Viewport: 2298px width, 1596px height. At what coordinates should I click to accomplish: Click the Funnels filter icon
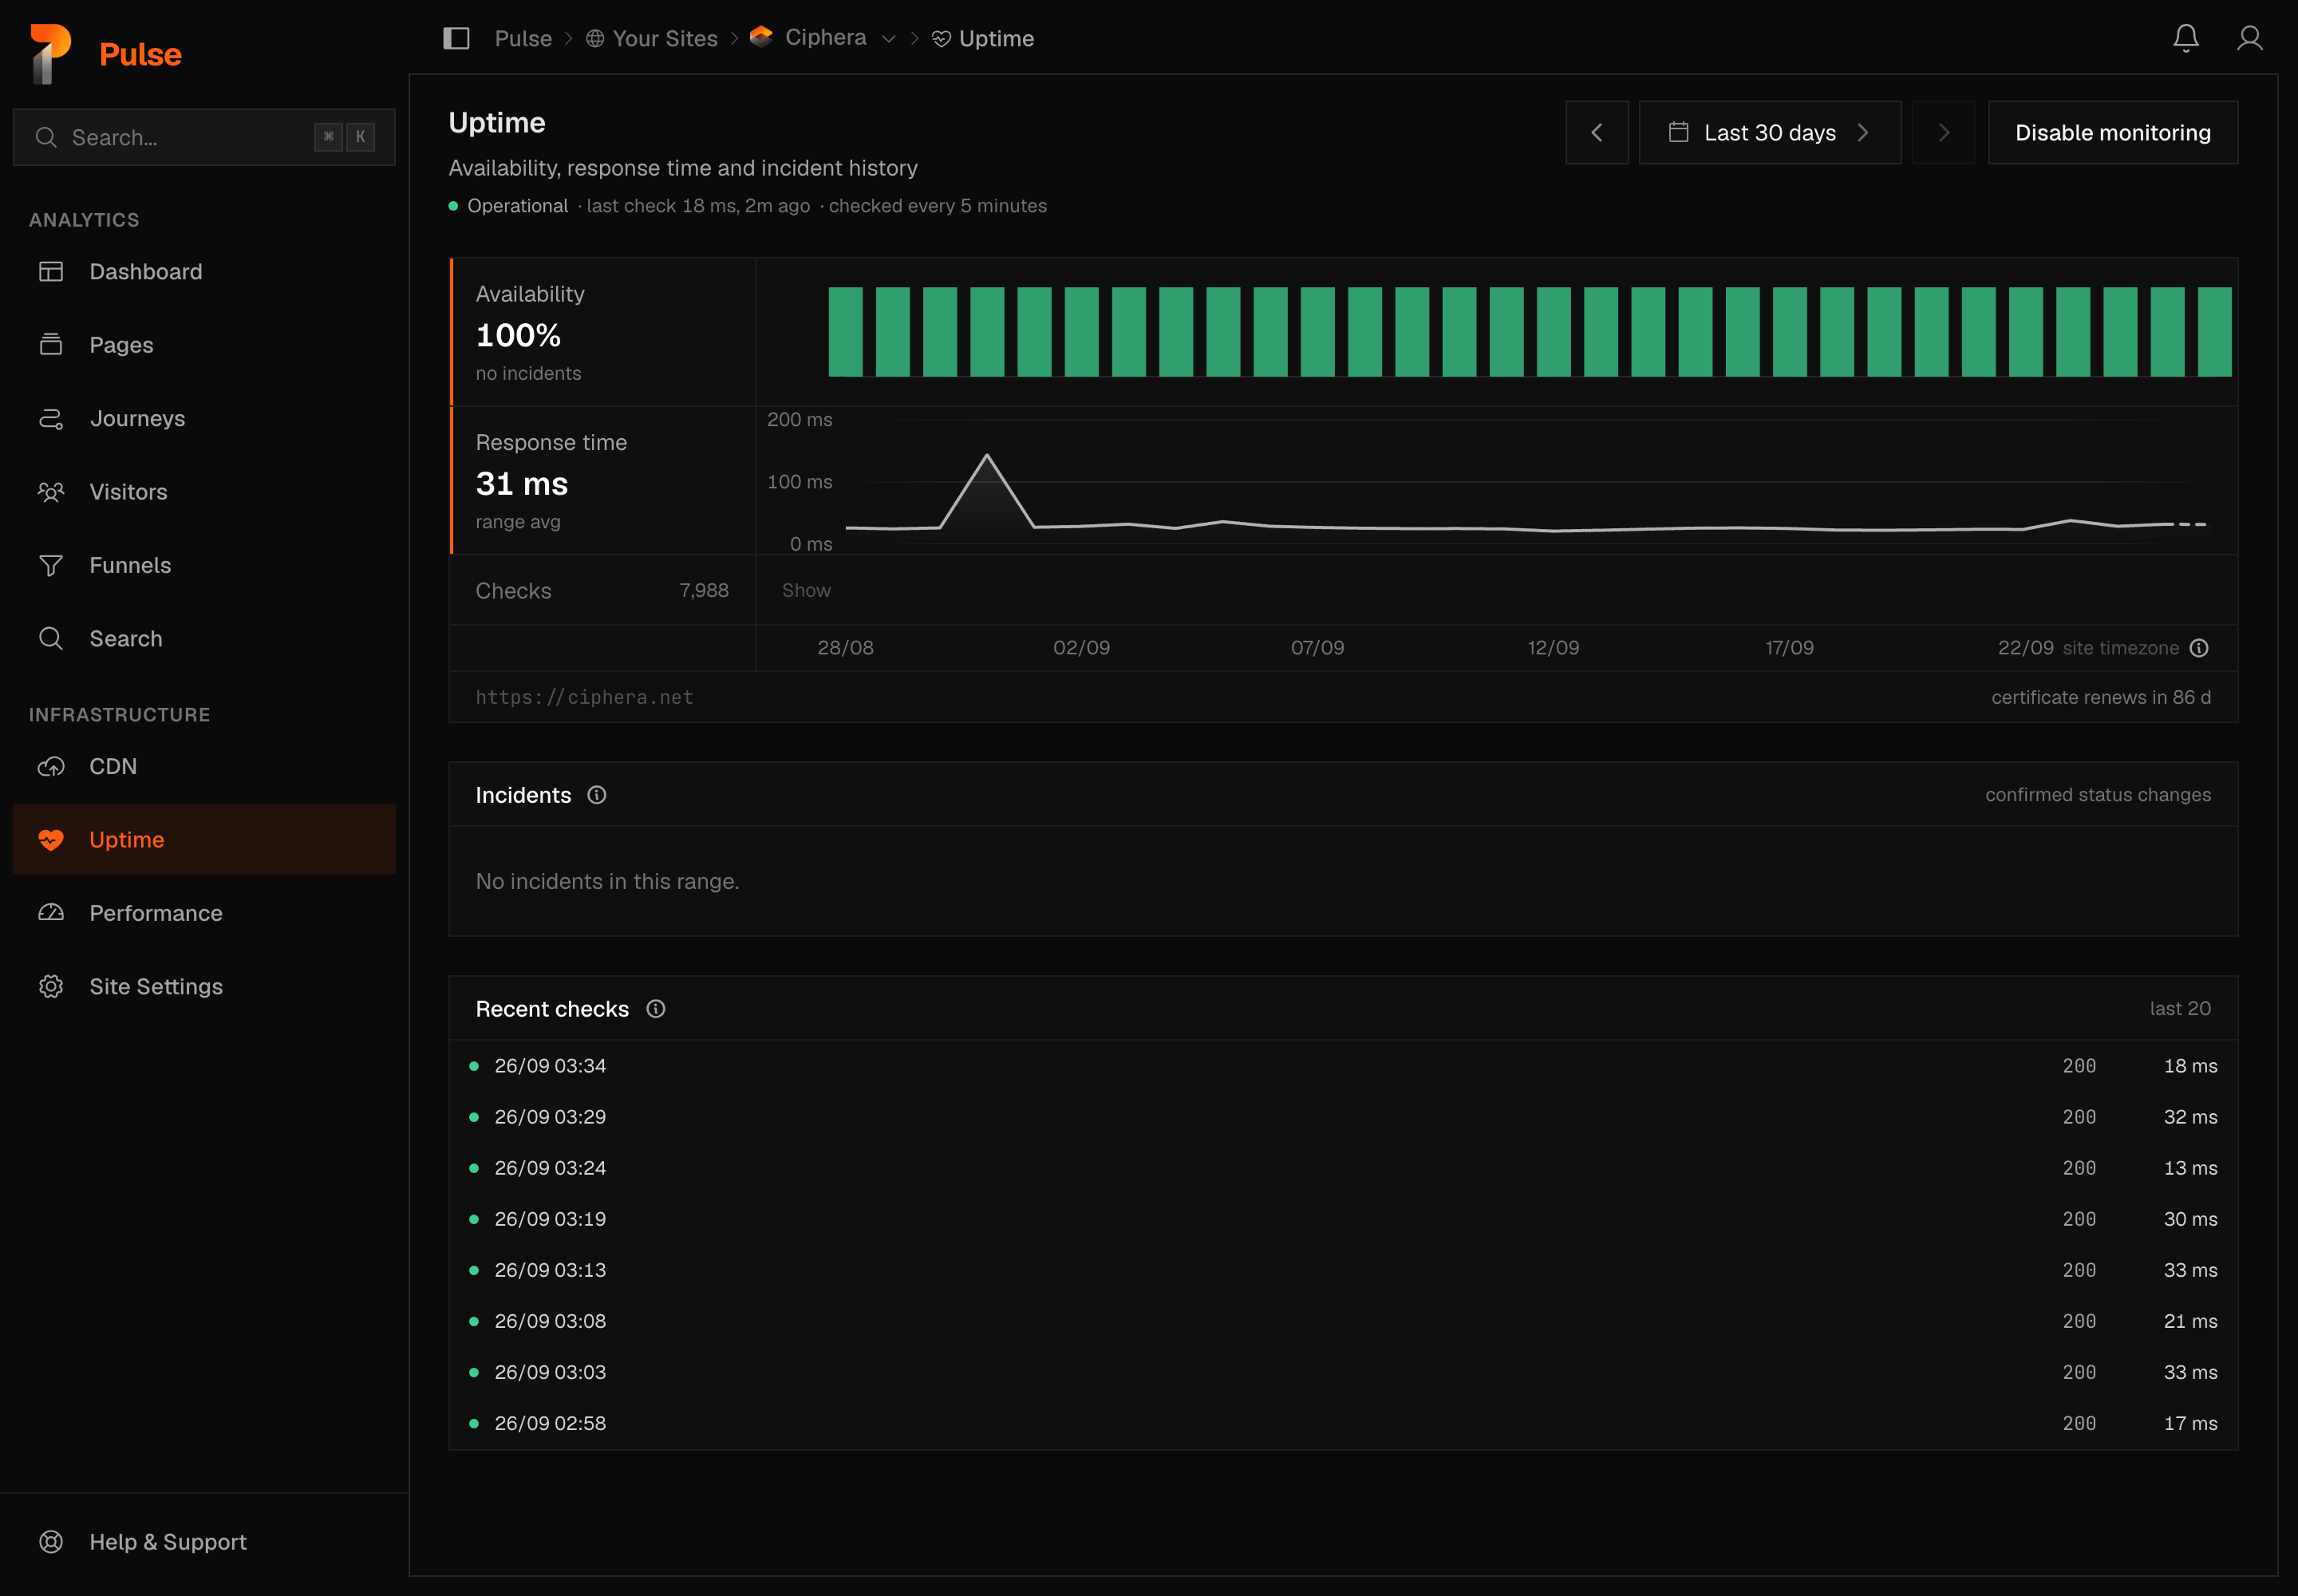pos(51,565)
